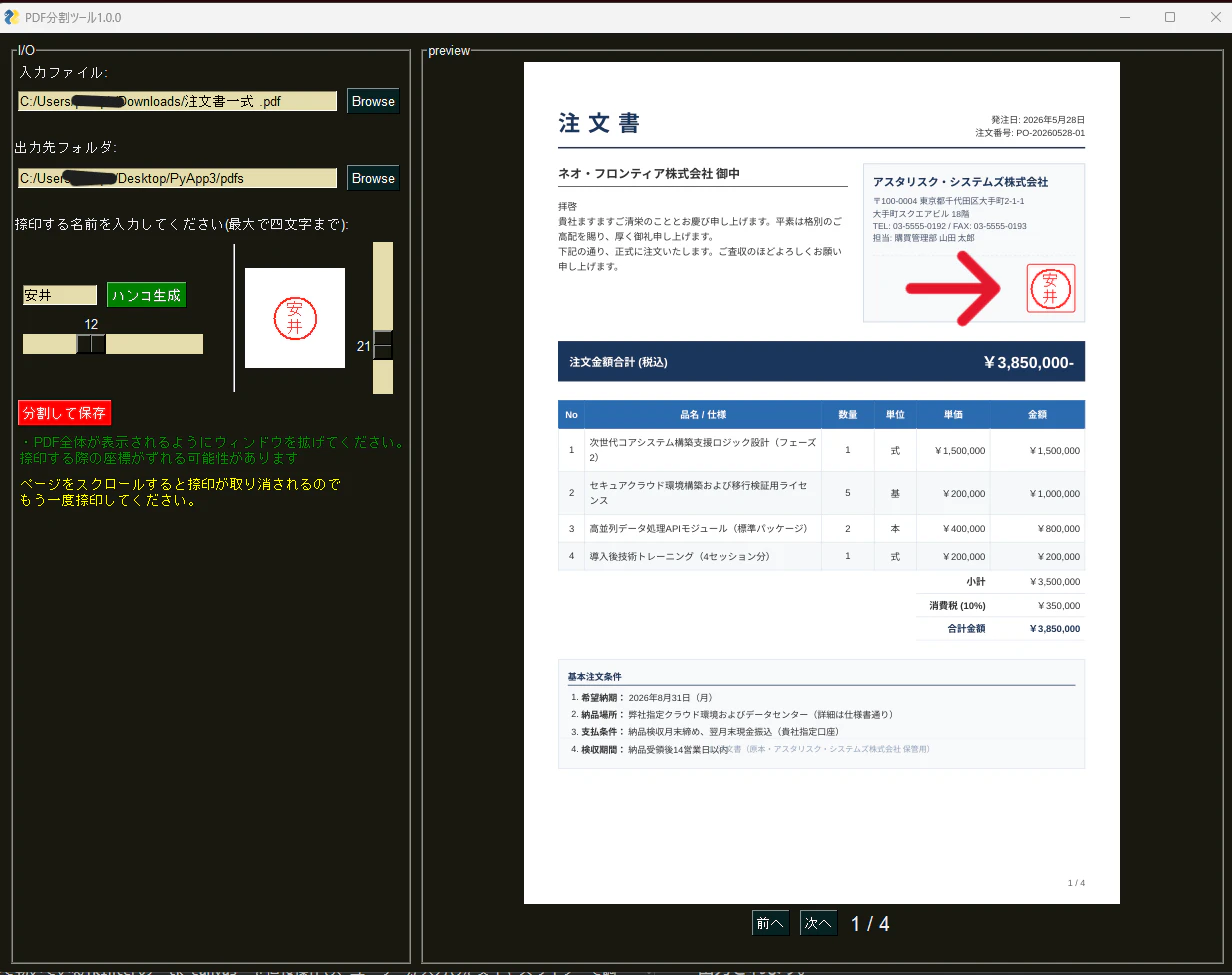This screenshot has height=975, width=1232.
Task: Click the 小計 ¥3,500,000 value
Action: pos(1054,581)
